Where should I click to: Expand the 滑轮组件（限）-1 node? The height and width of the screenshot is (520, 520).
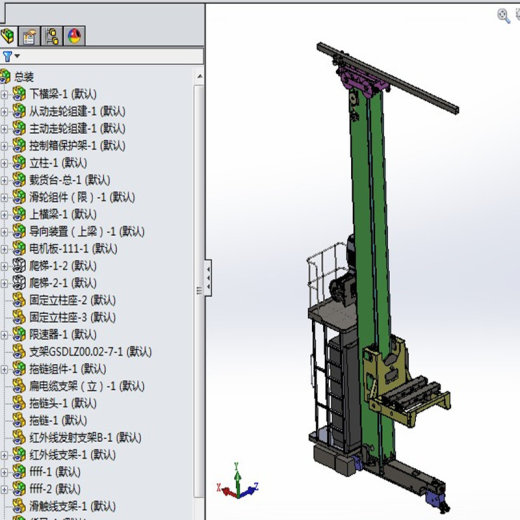(x=4, y=197)
